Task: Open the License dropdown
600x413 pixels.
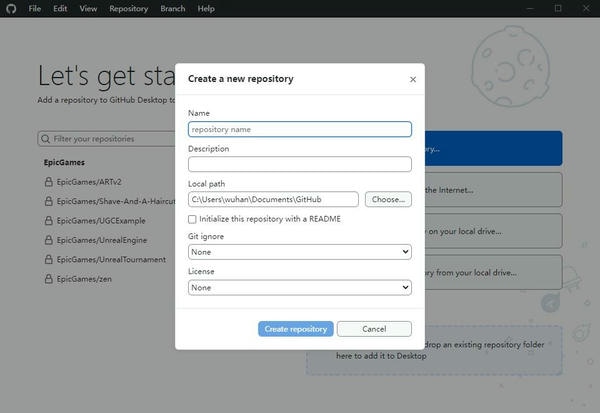Action: point(300,287)
